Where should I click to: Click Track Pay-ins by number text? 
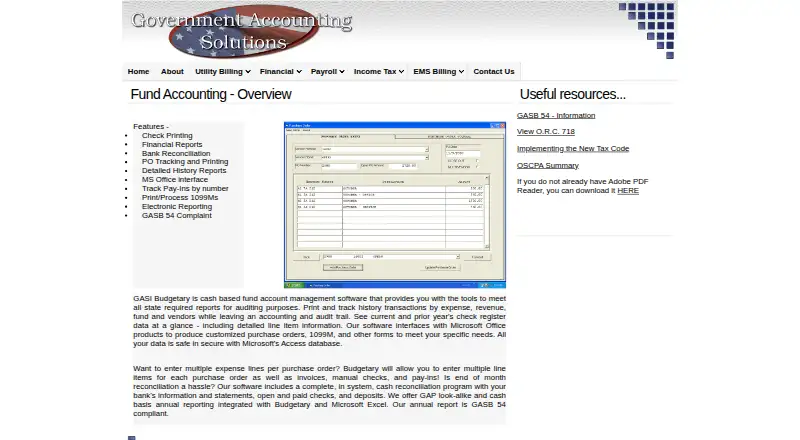click(185, 188)
